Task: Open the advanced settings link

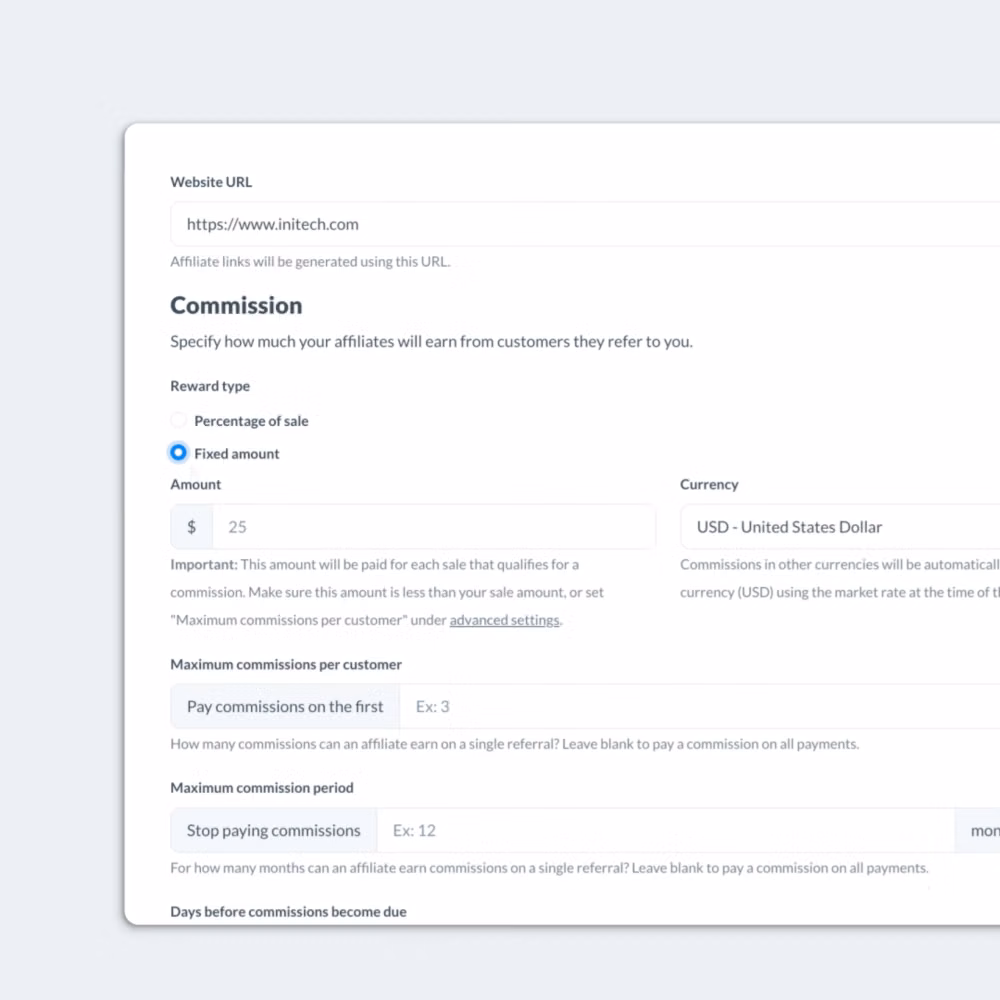Action: click(504, 620)
